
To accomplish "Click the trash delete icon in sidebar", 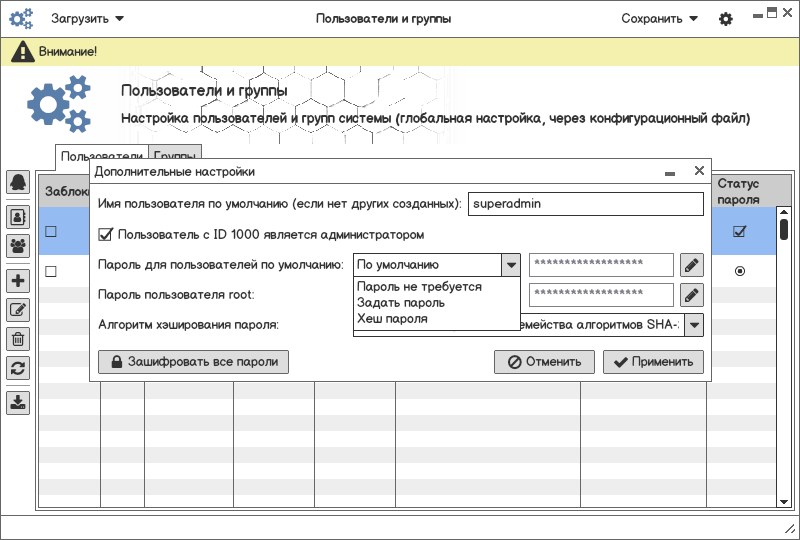I will click(x=18, y=339).
